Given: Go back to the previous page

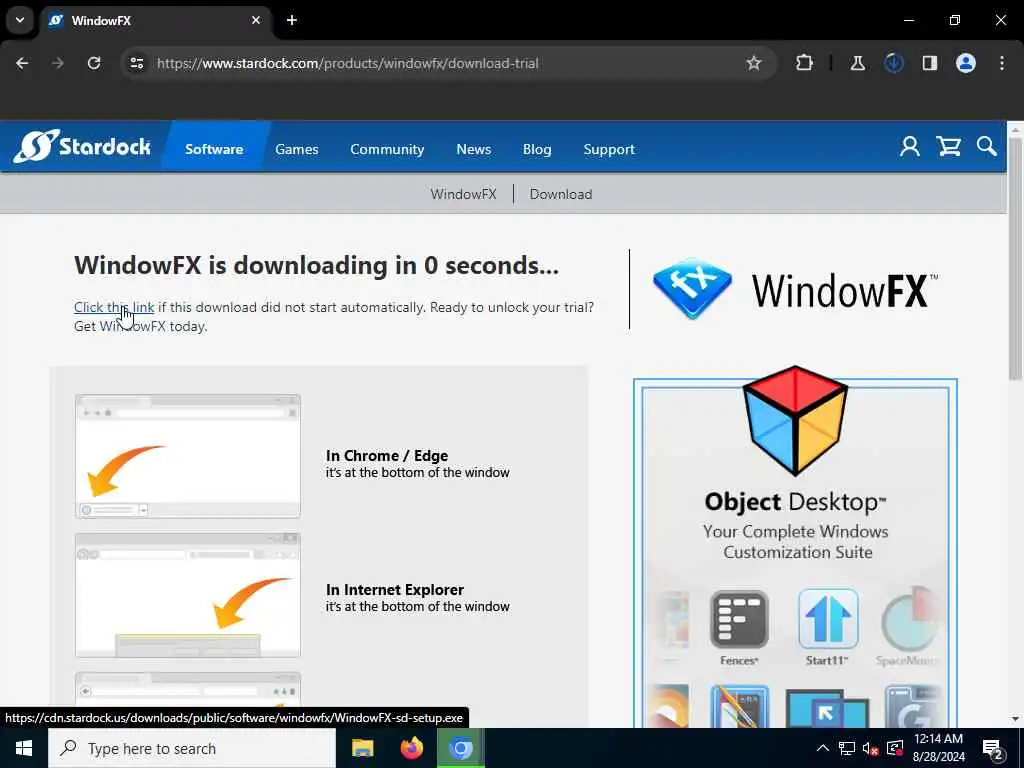Looking at the screenshot, I should [x=22, y=63].
